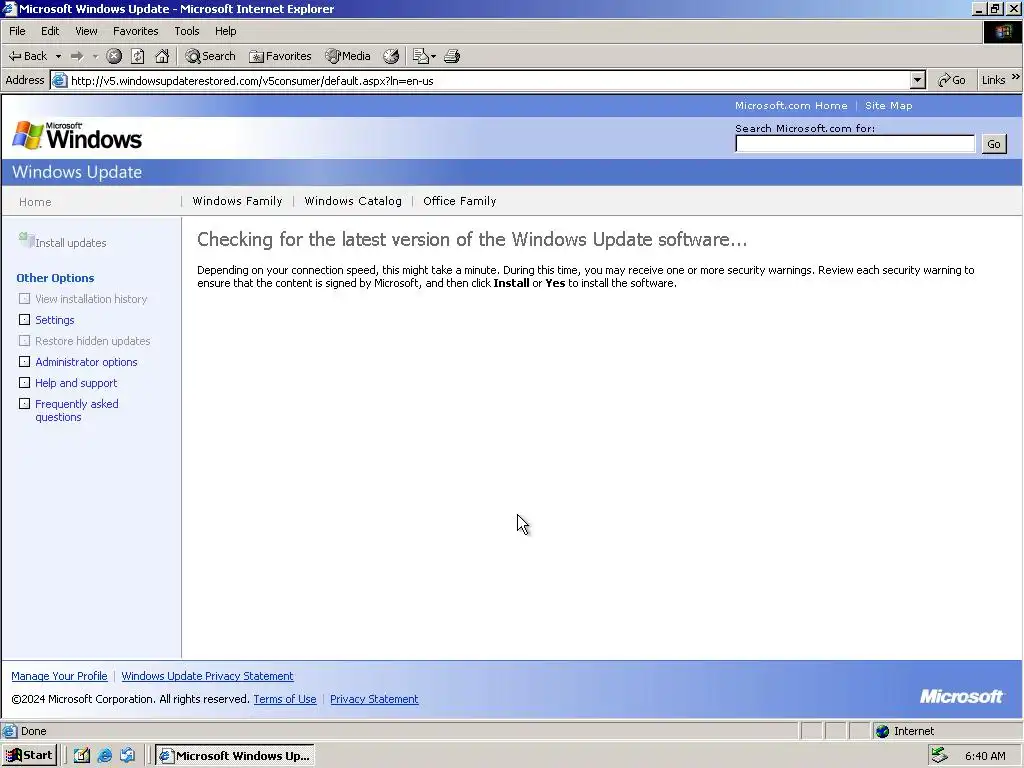
Task: Go to the home page via the Home icon
Action: coord(162,56)
